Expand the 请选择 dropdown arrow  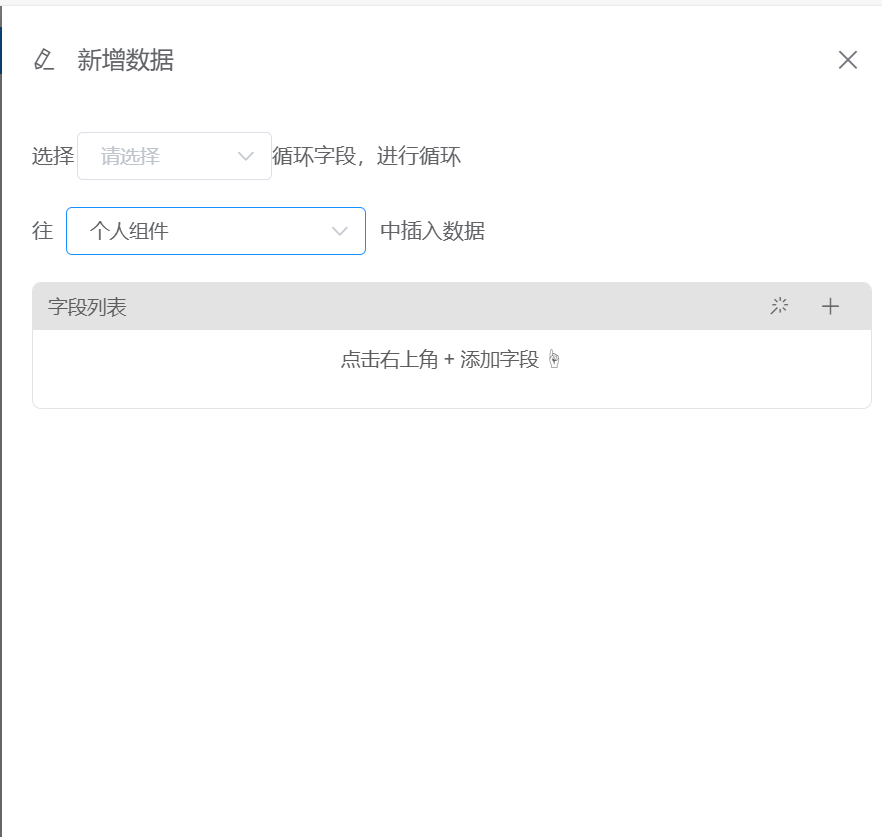coord(246,156)
